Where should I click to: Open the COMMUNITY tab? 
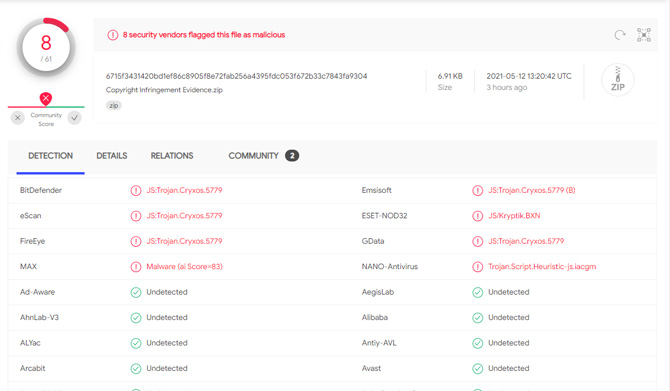[253, 156]
